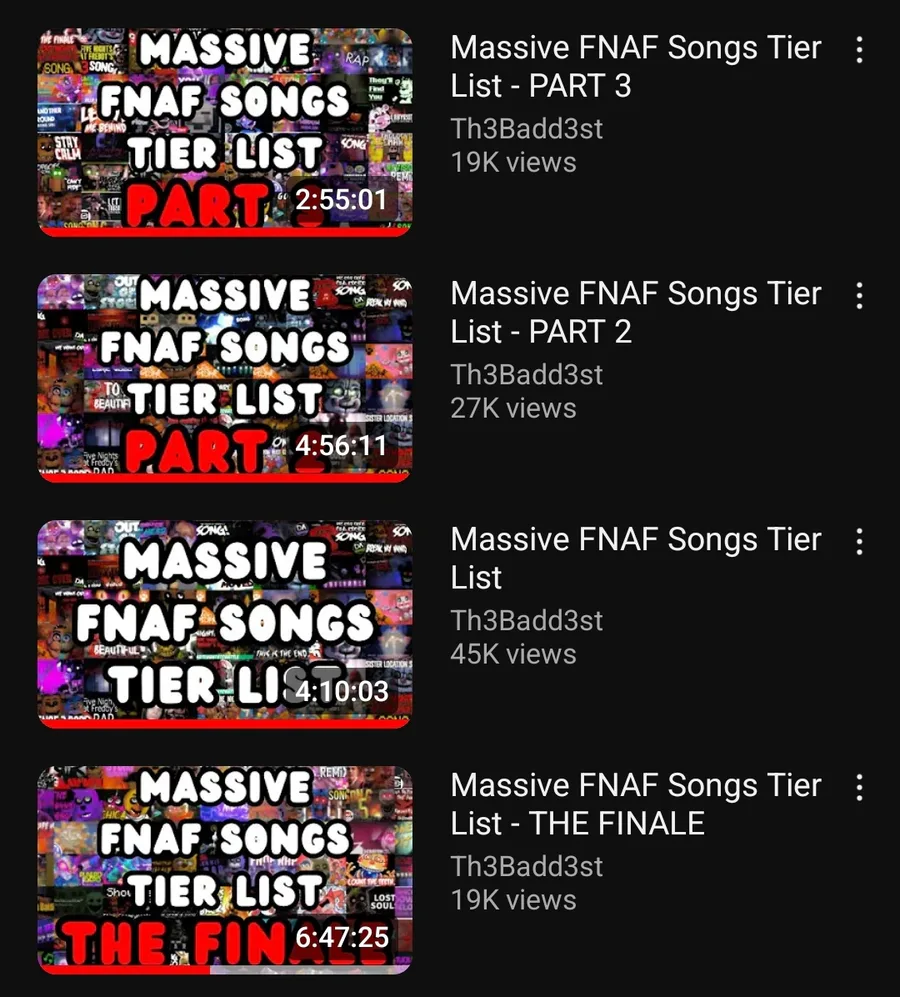Open THE FINALE video thumbnail

(x=225, y=870)
